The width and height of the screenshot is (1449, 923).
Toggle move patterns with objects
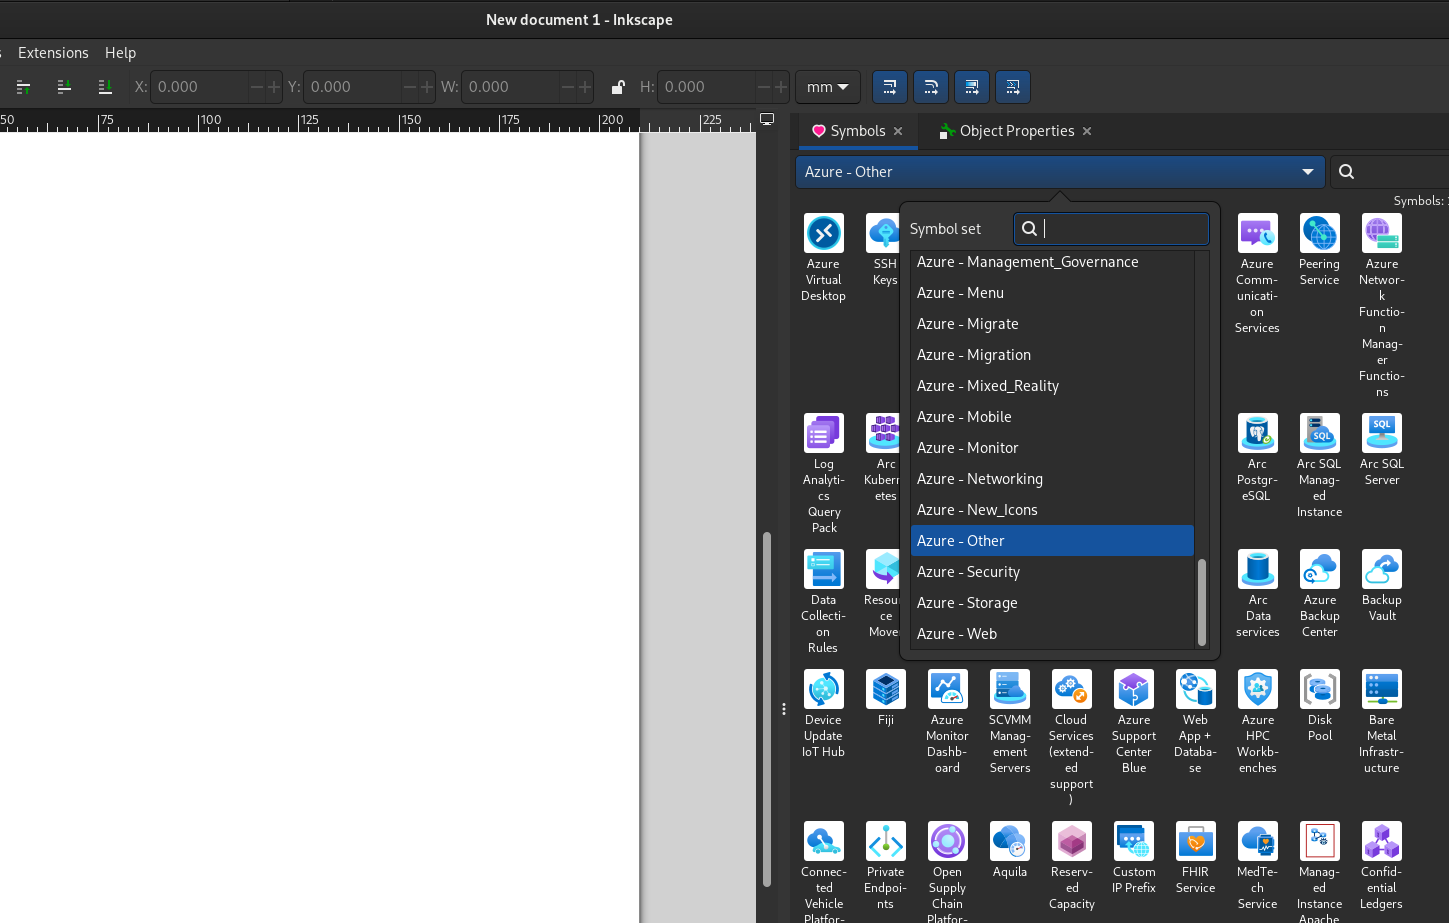[1013, 87]
